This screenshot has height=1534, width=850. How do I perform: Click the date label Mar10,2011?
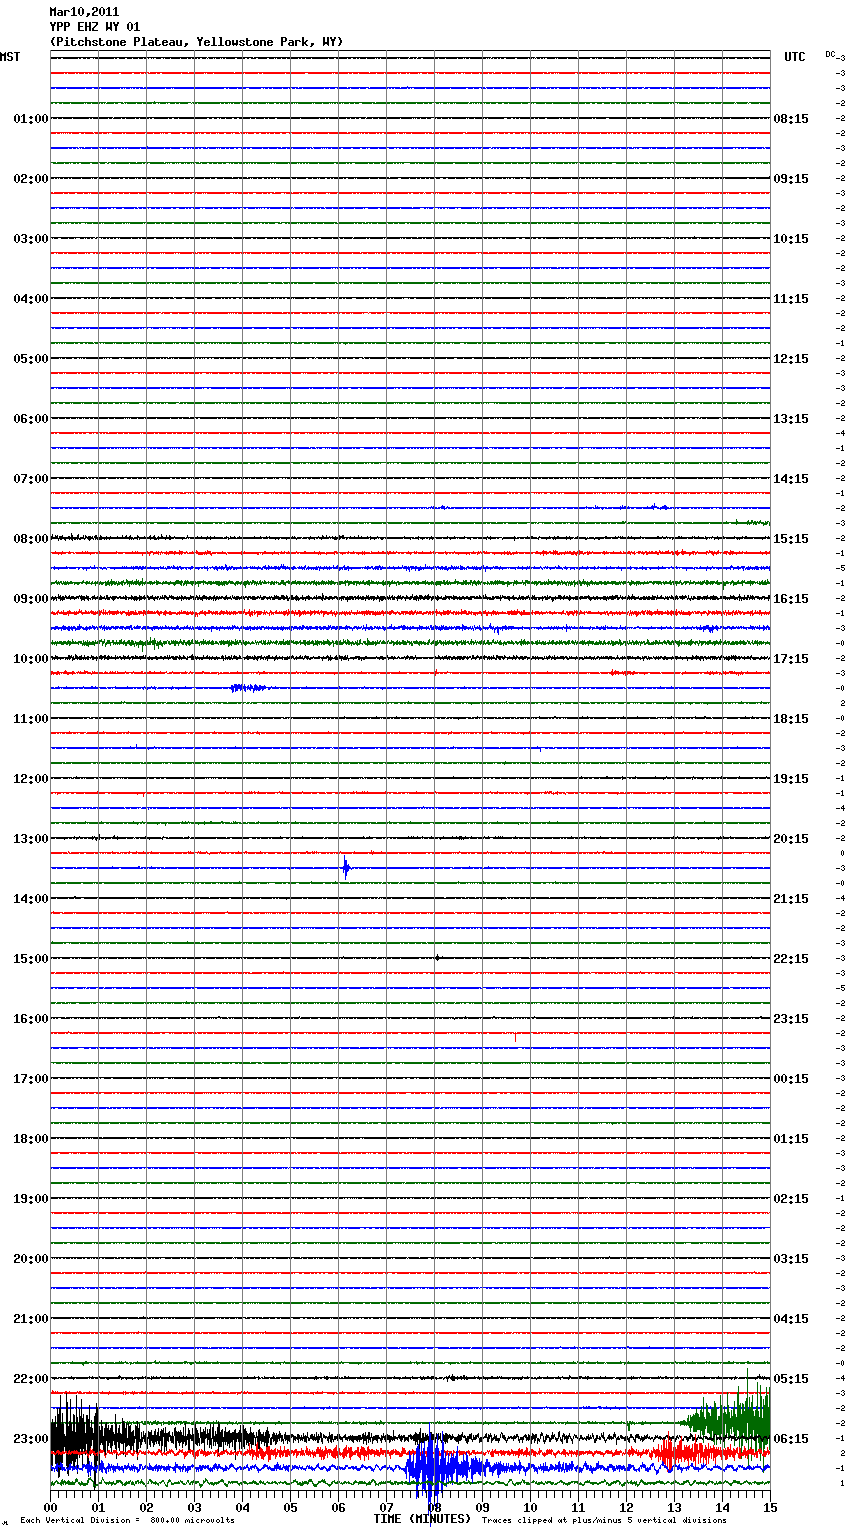(x=84, y=12)
